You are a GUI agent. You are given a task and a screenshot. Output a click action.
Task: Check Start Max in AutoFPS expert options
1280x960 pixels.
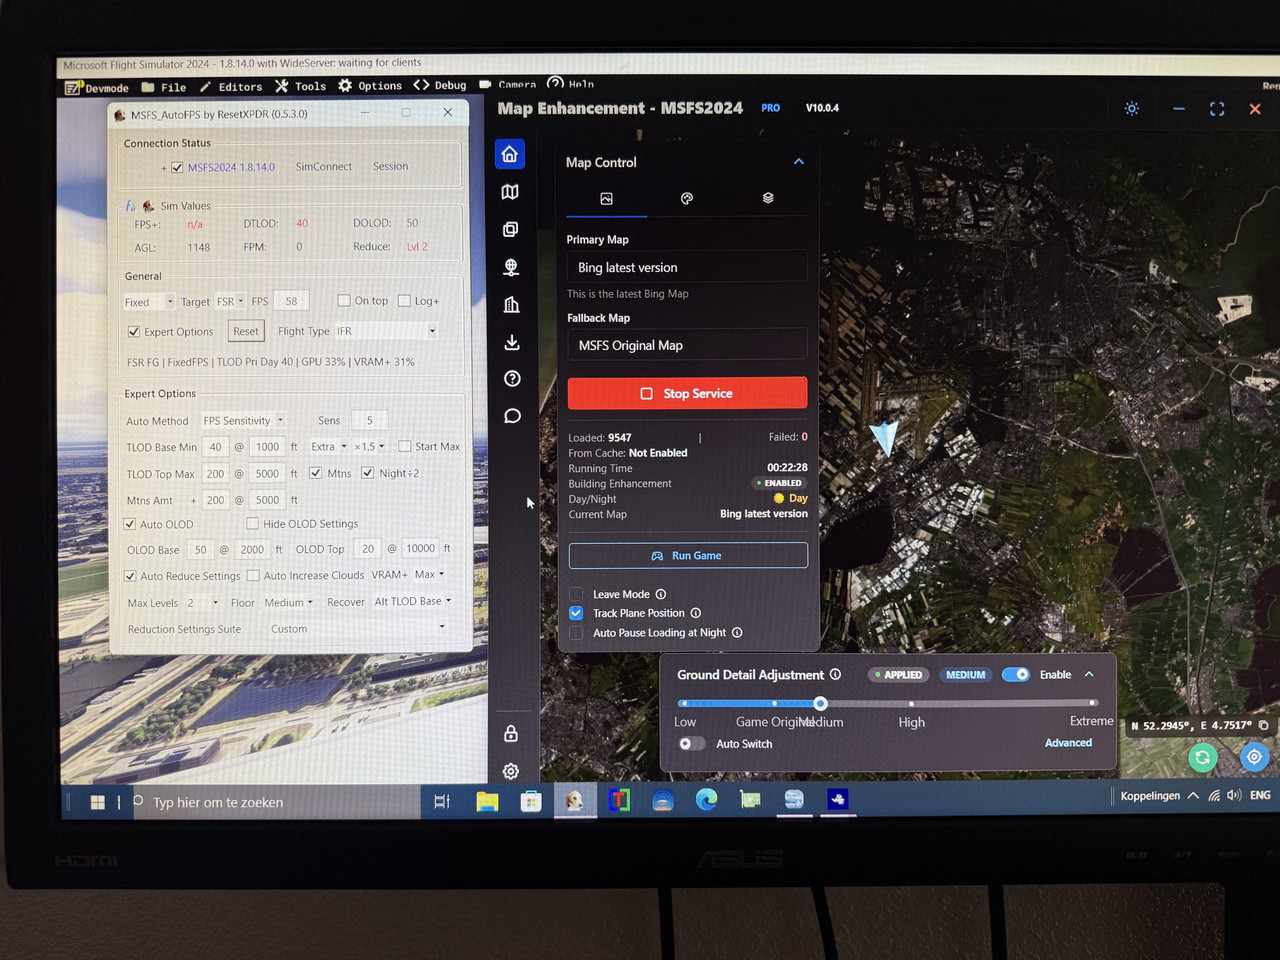click(404, 446)
